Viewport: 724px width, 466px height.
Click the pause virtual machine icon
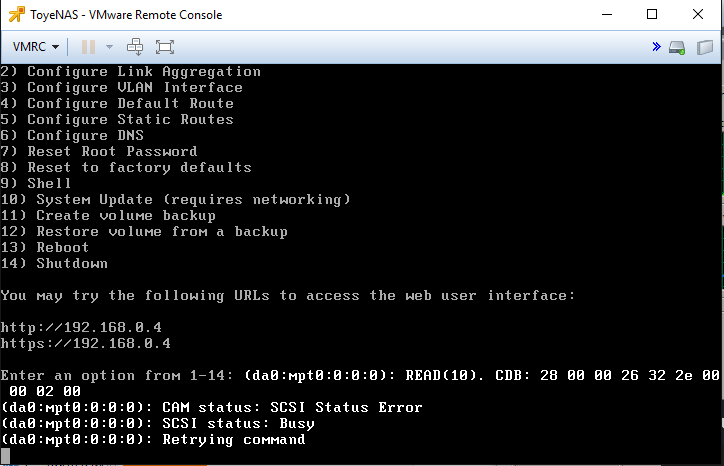click(88, 46)
